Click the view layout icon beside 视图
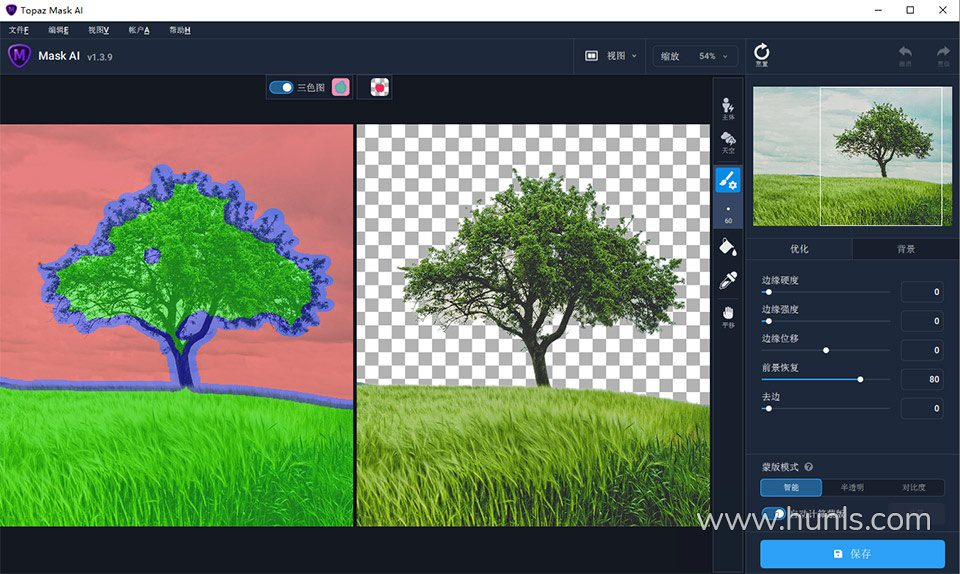Image resolution: width=960 pixels, height=574 pixels. pos(591,56)
